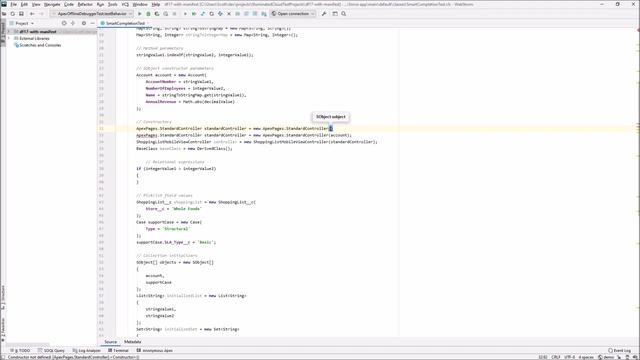Open settings via the wrench icon

point(324,14)
